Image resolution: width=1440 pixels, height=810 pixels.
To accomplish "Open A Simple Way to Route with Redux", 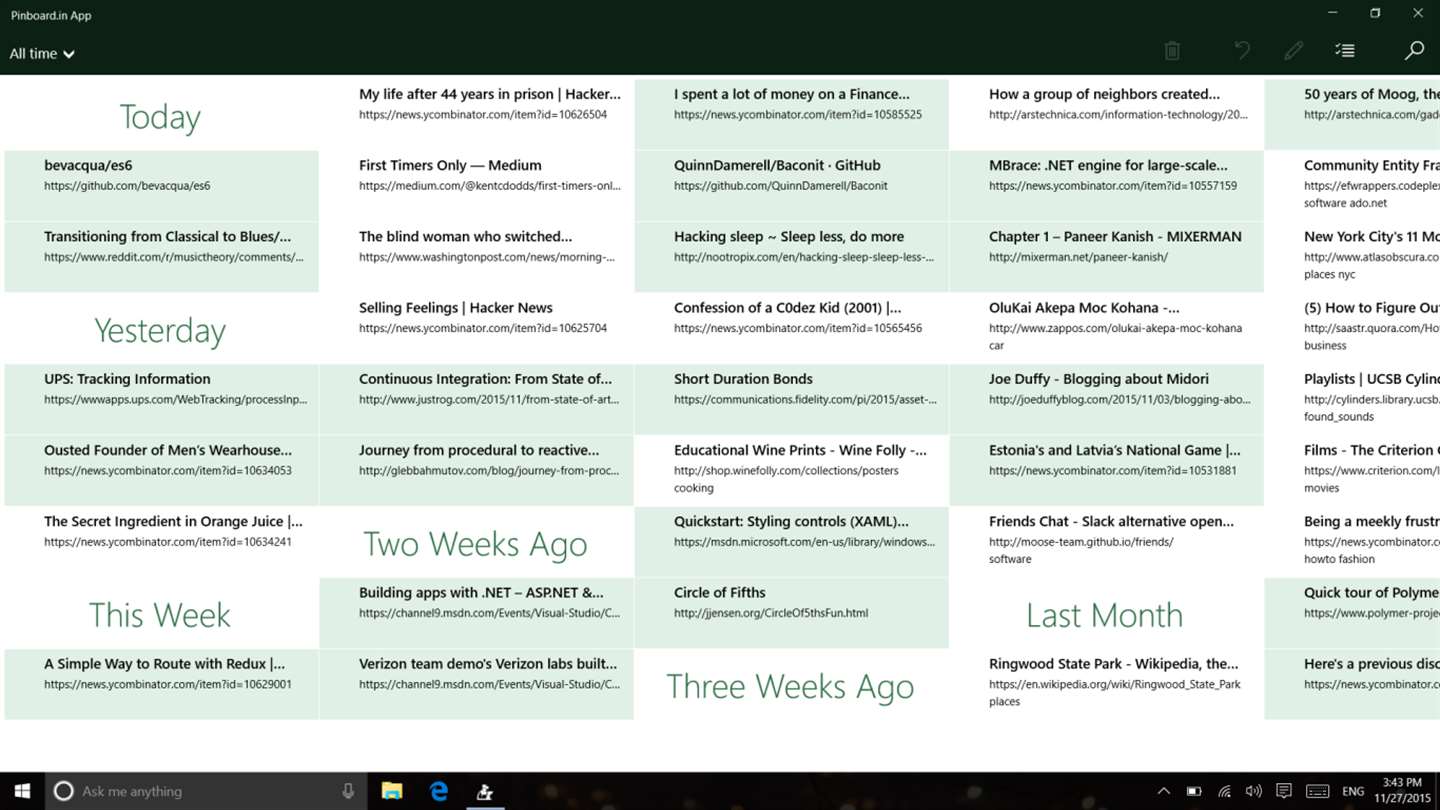I will click(x=162, y=684).
